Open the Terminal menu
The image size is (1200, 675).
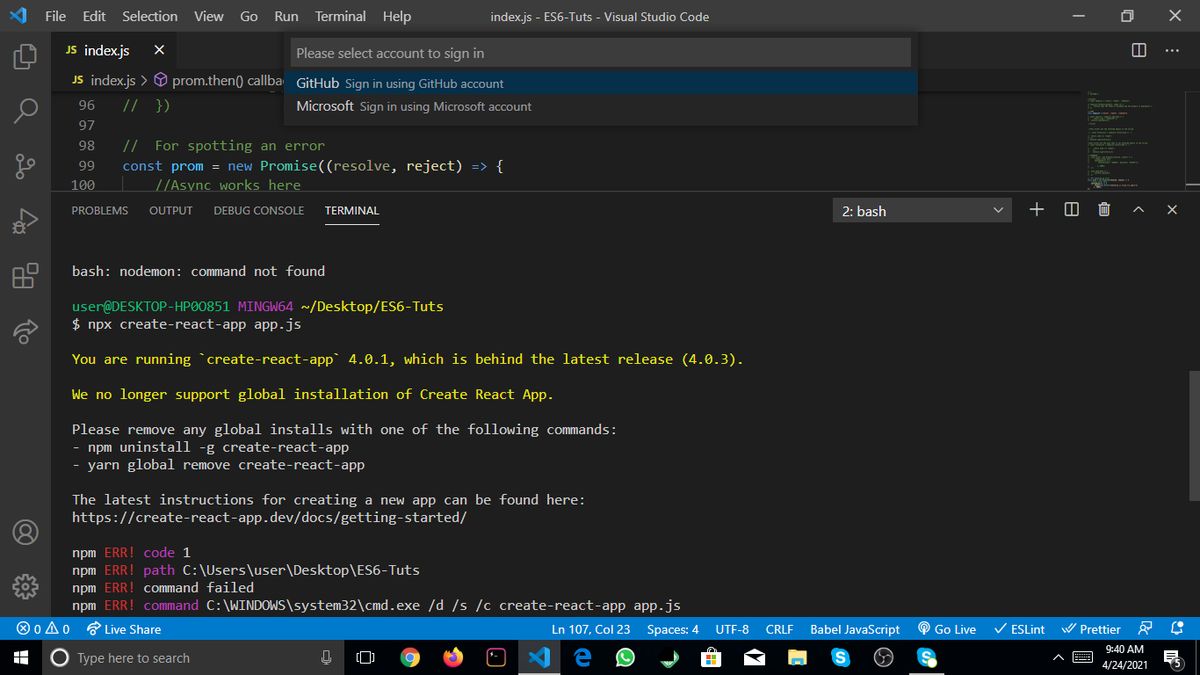coord(340,16)
